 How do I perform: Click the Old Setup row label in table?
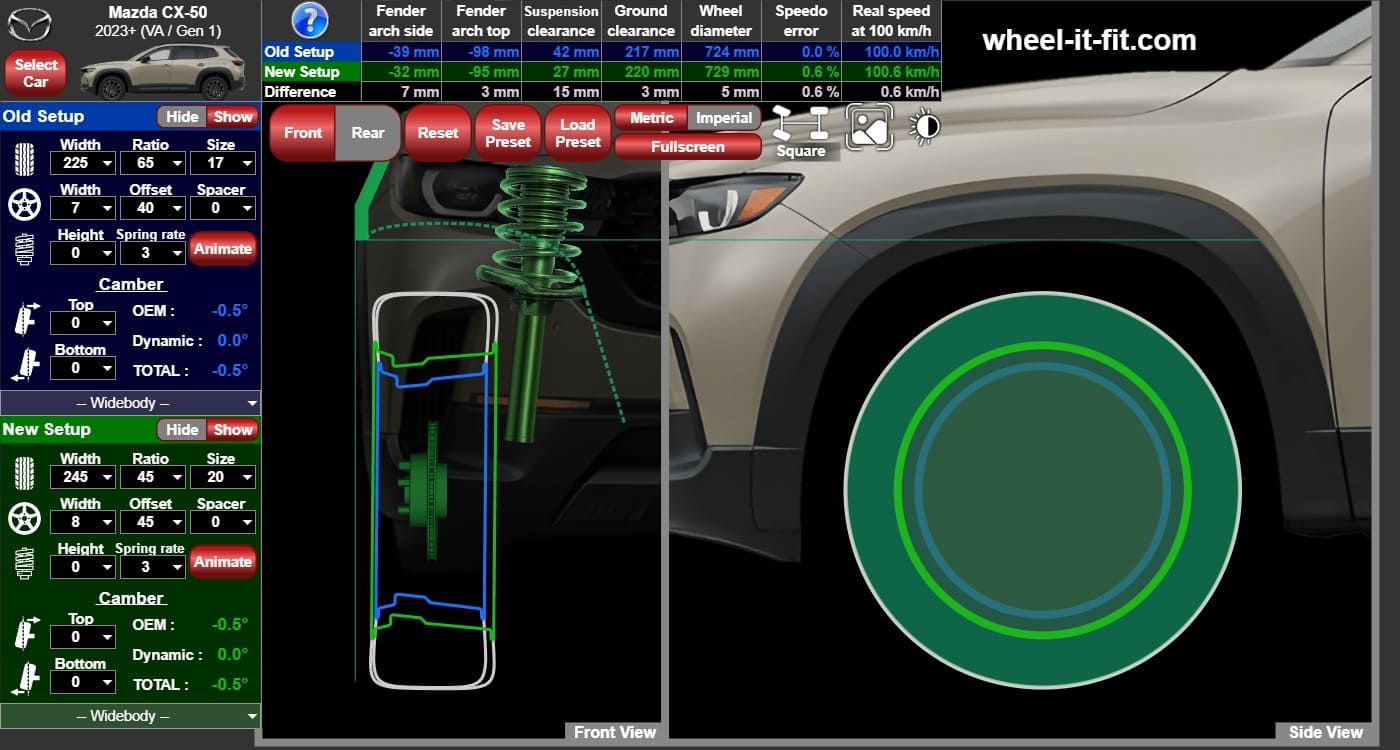click(x=312, y=52)
